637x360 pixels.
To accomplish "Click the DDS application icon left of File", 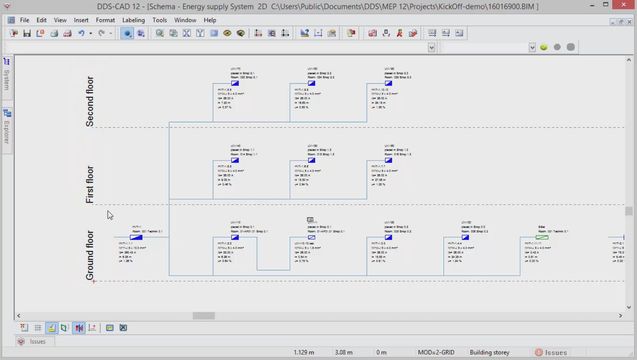I will point(11,20).
